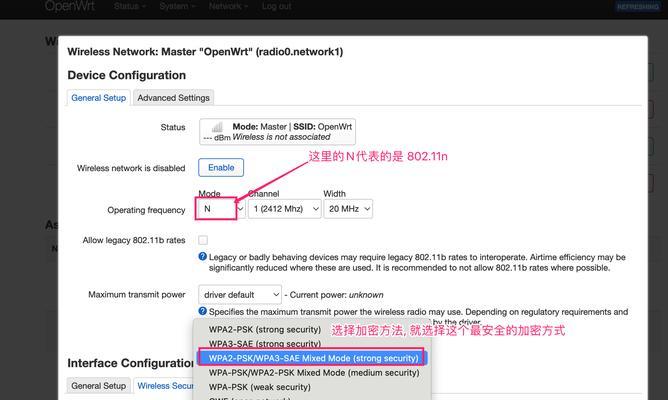Click the Interface Configuration heading
The height and width of the screenshot is (400, 668).
click(130, 363)
